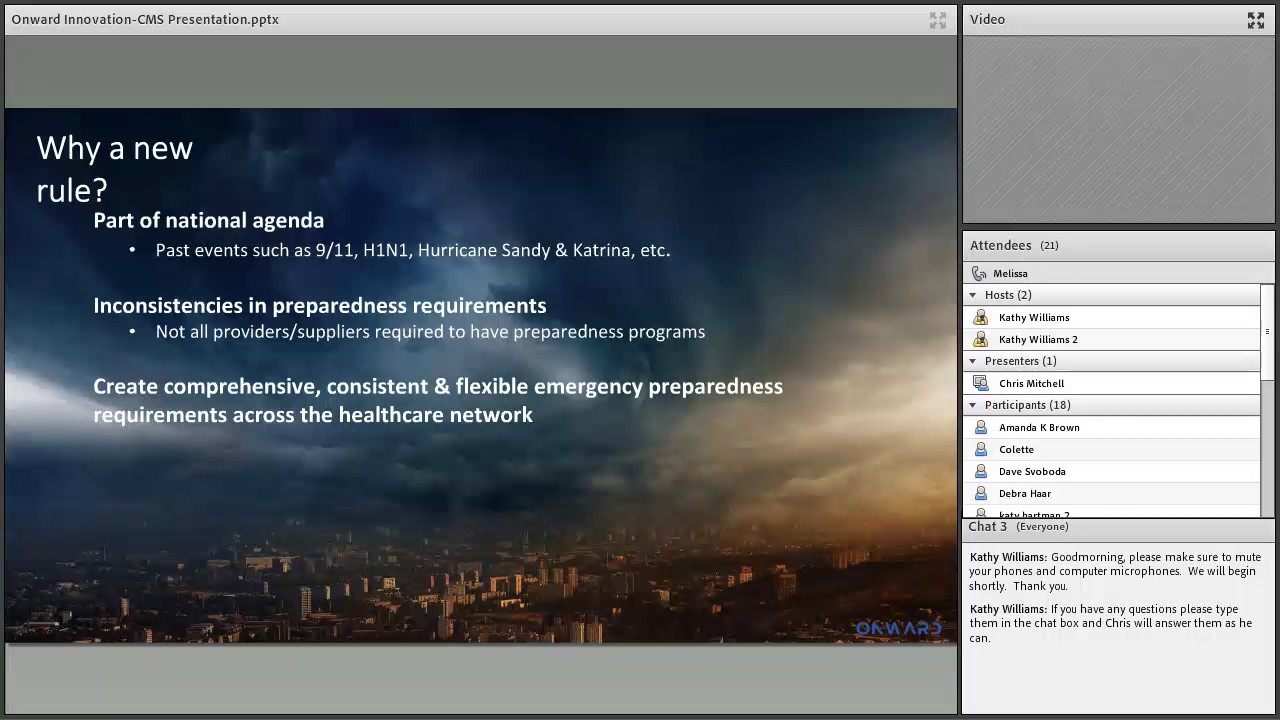
Task: Click participant icon beside Colette
Action: click(980, 450)
